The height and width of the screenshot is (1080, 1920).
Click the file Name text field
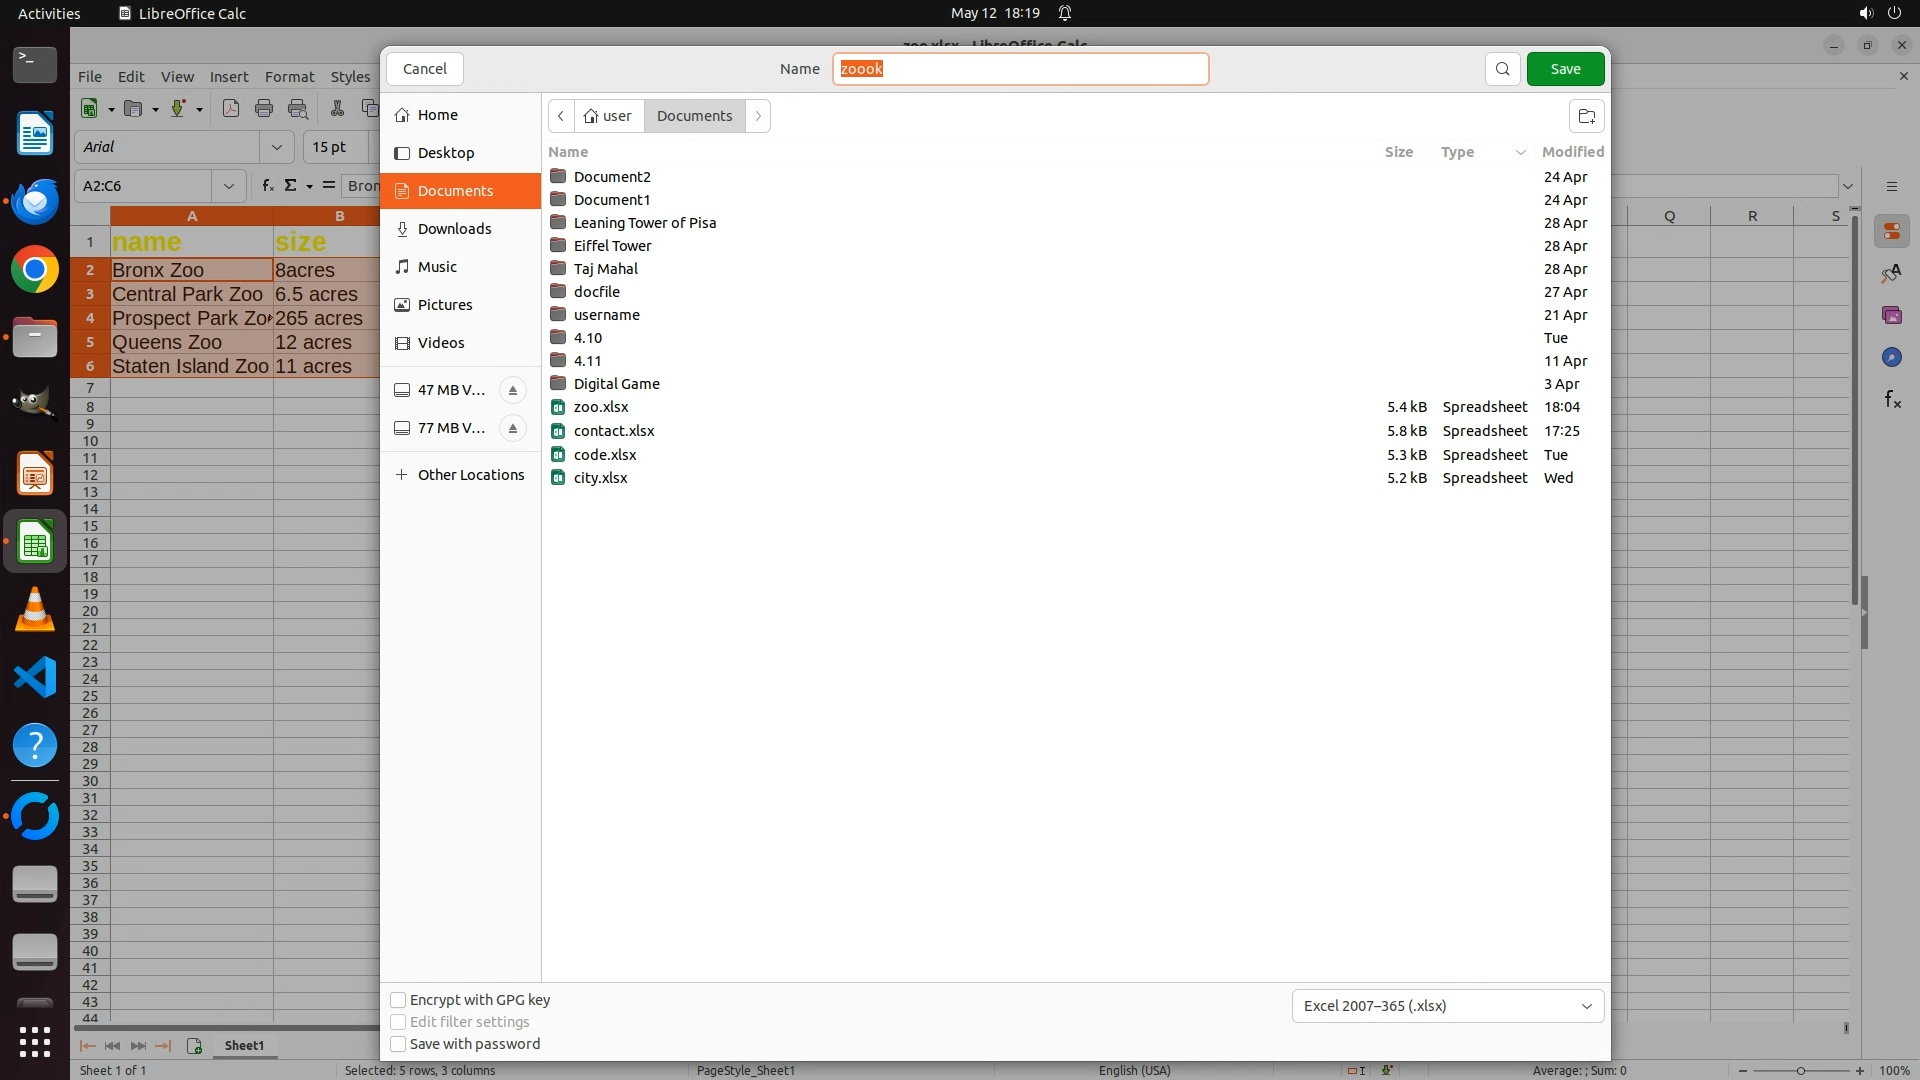1020,69
